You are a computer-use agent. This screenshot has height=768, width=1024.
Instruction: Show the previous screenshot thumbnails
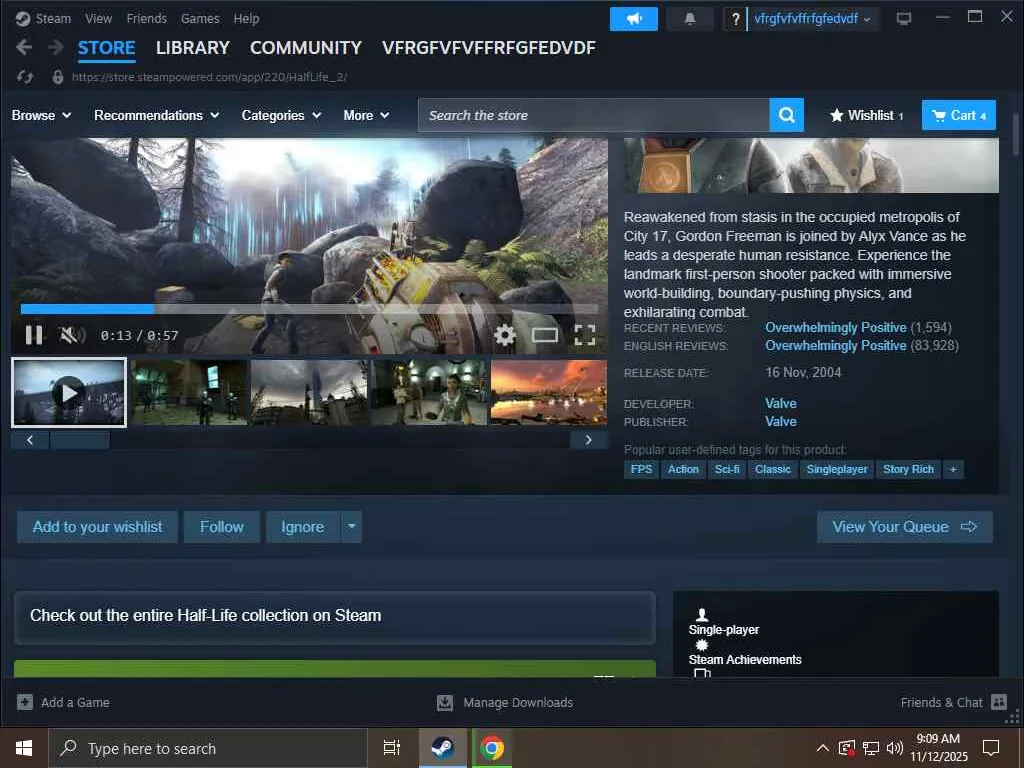(x=30, y=440)
